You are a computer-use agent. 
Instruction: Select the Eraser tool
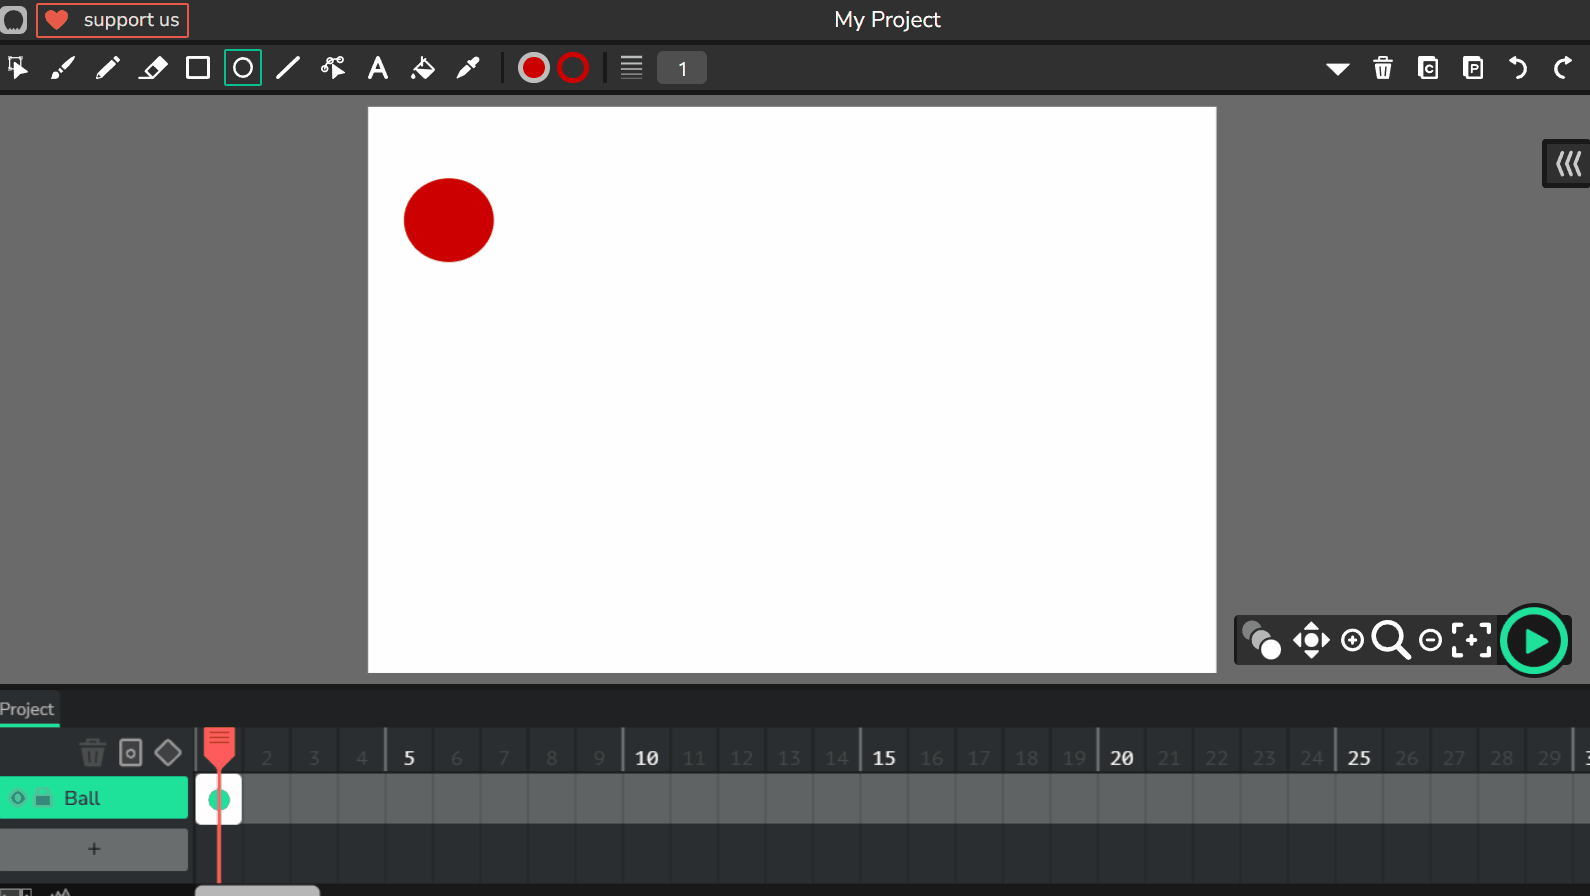(x=153, y=68)
